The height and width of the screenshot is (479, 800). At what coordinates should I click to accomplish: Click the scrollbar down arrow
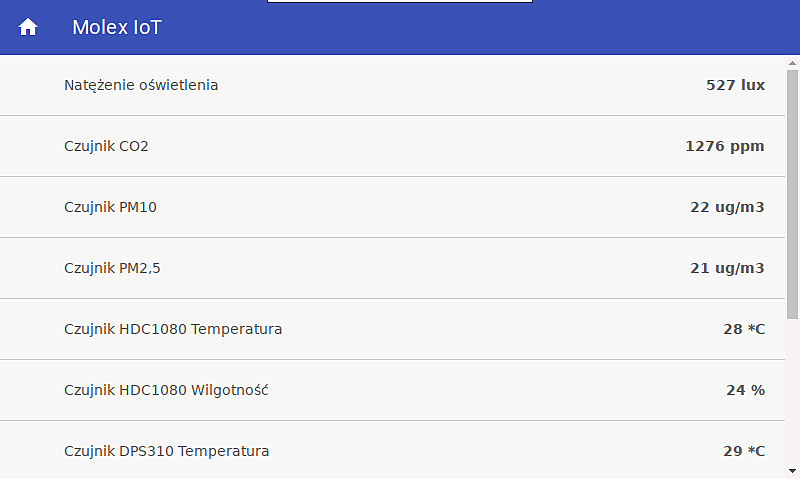pyautogui.click(x=793, y=471)
